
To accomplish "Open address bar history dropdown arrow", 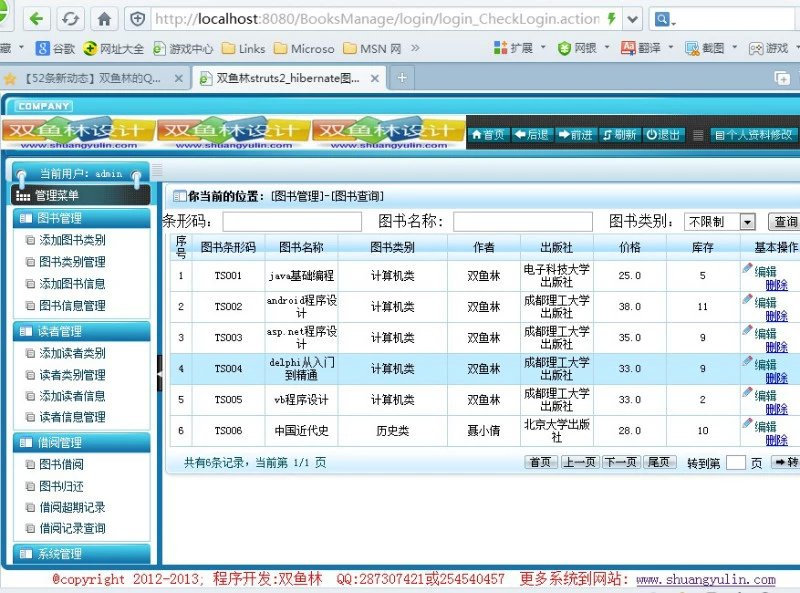I will 632,19.
